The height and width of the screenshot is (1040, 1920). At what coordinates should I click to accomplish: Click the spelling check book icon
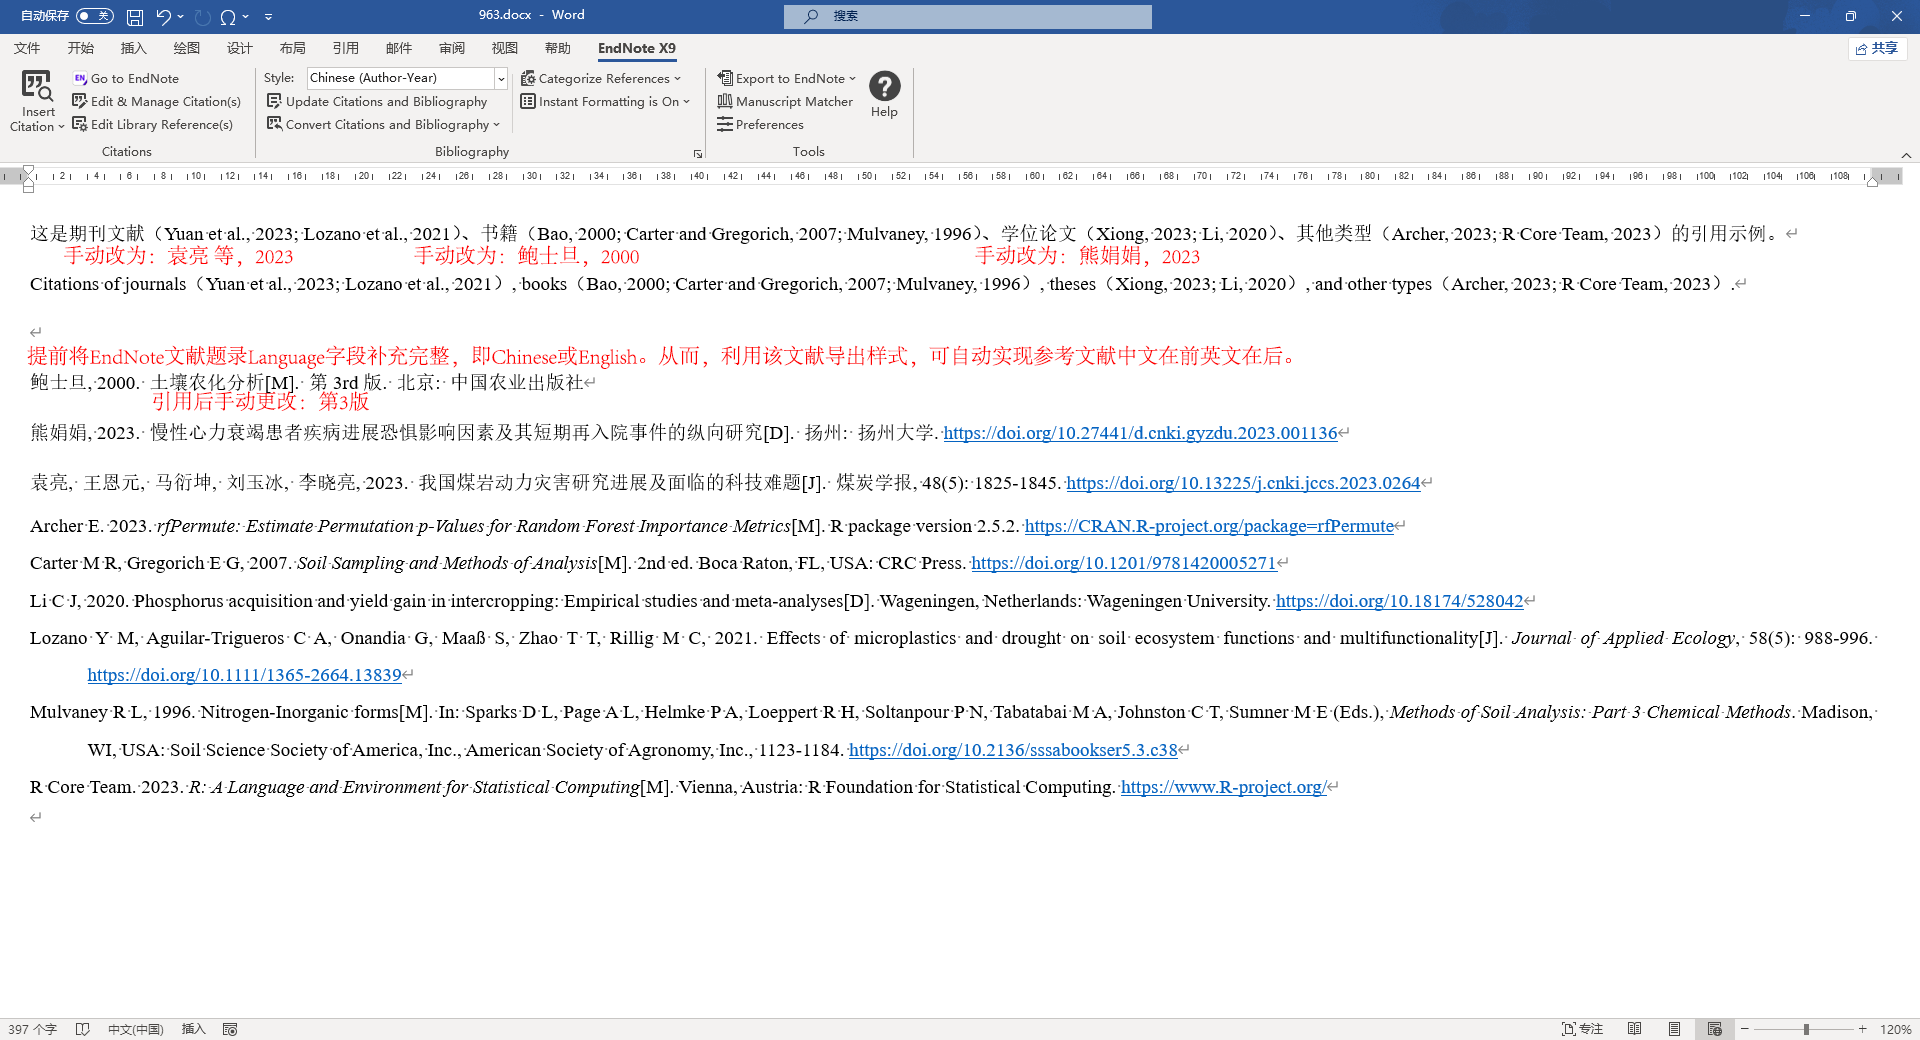point(83,1029)
